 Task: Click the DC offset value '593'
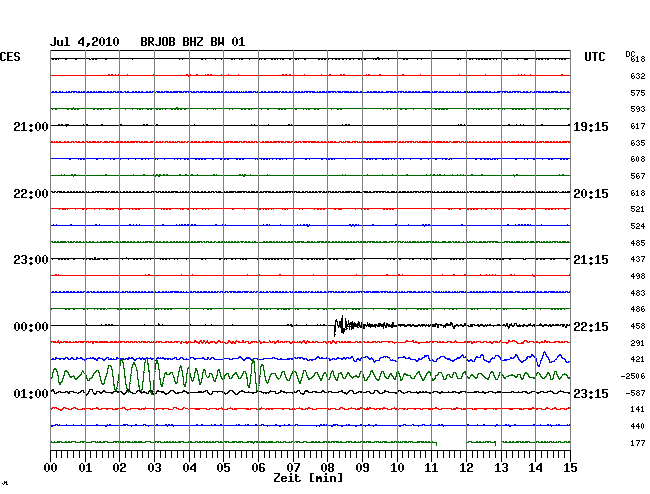coord(638,109)
